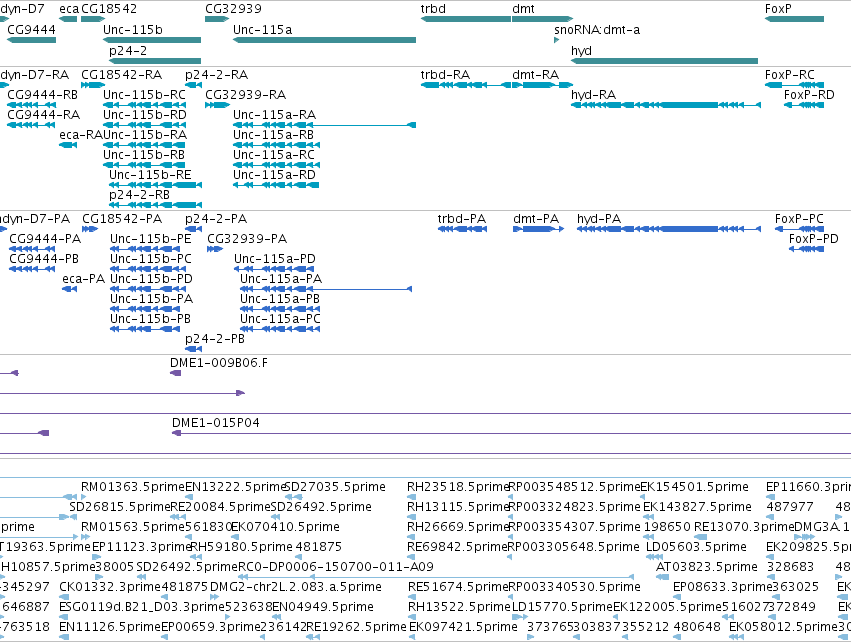Click the hyd-RA transcript
The image size is (851, 642).
click(x=666, y=105)
